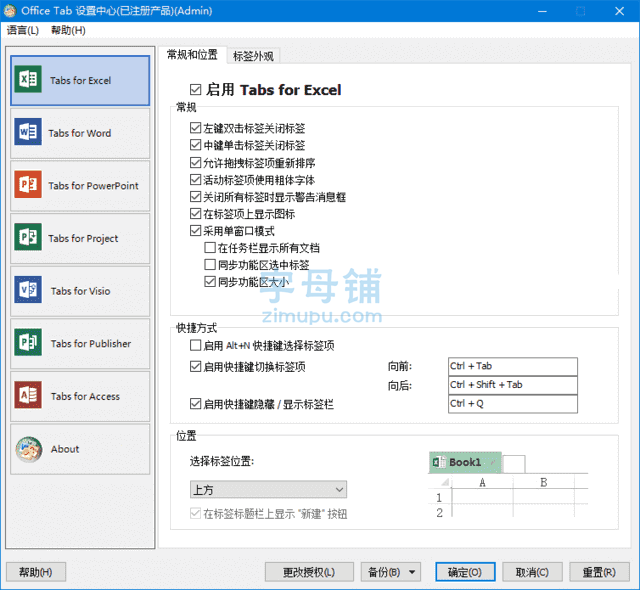Click the 重置(R) button

pyautogui.click(x=599, y=572)
